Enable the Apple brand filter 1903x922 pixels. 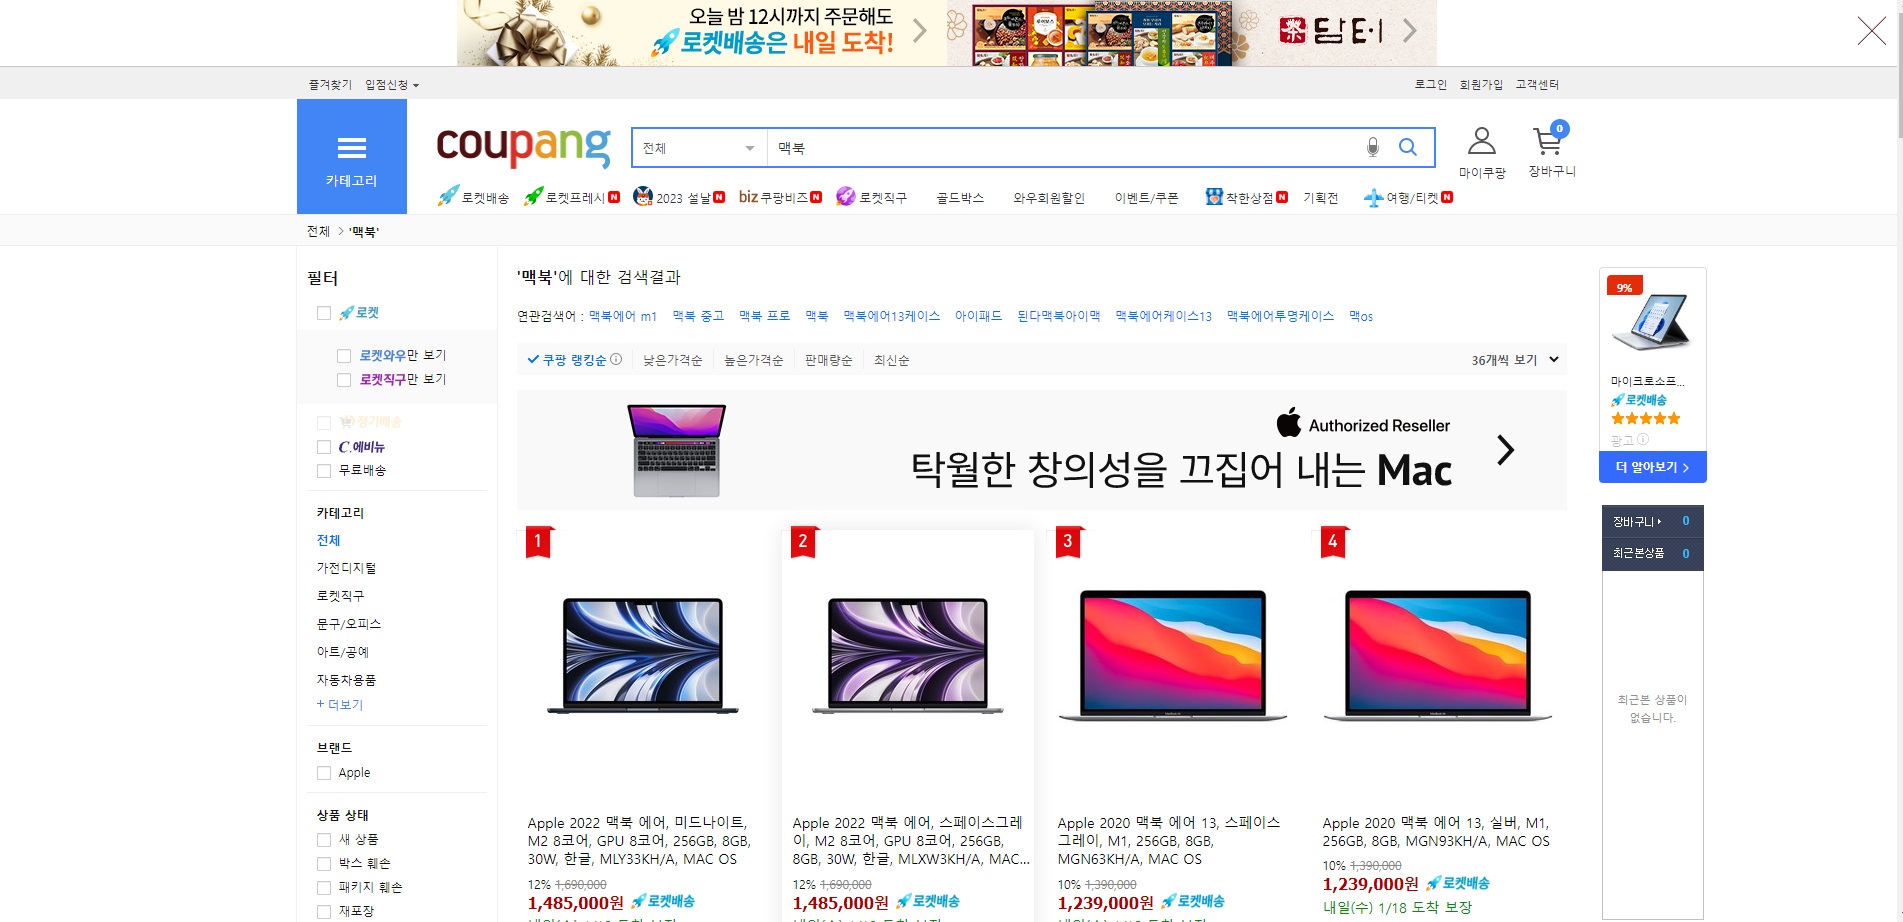322,772
